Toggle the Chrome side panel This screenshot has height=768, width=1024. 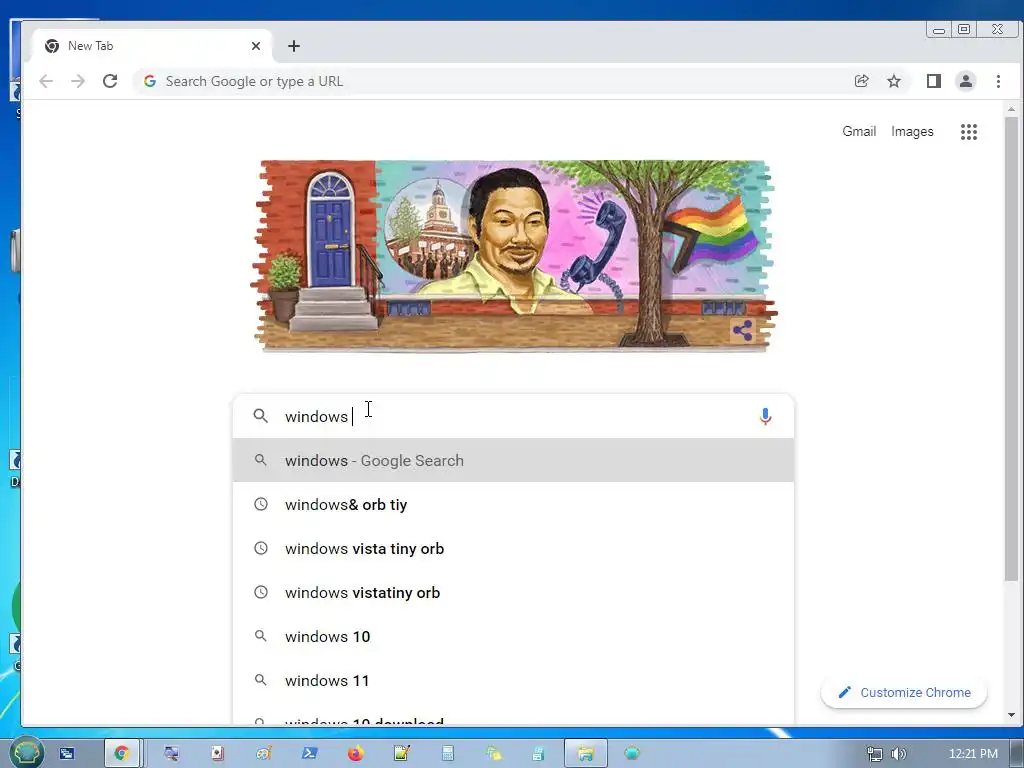point(934,81)
